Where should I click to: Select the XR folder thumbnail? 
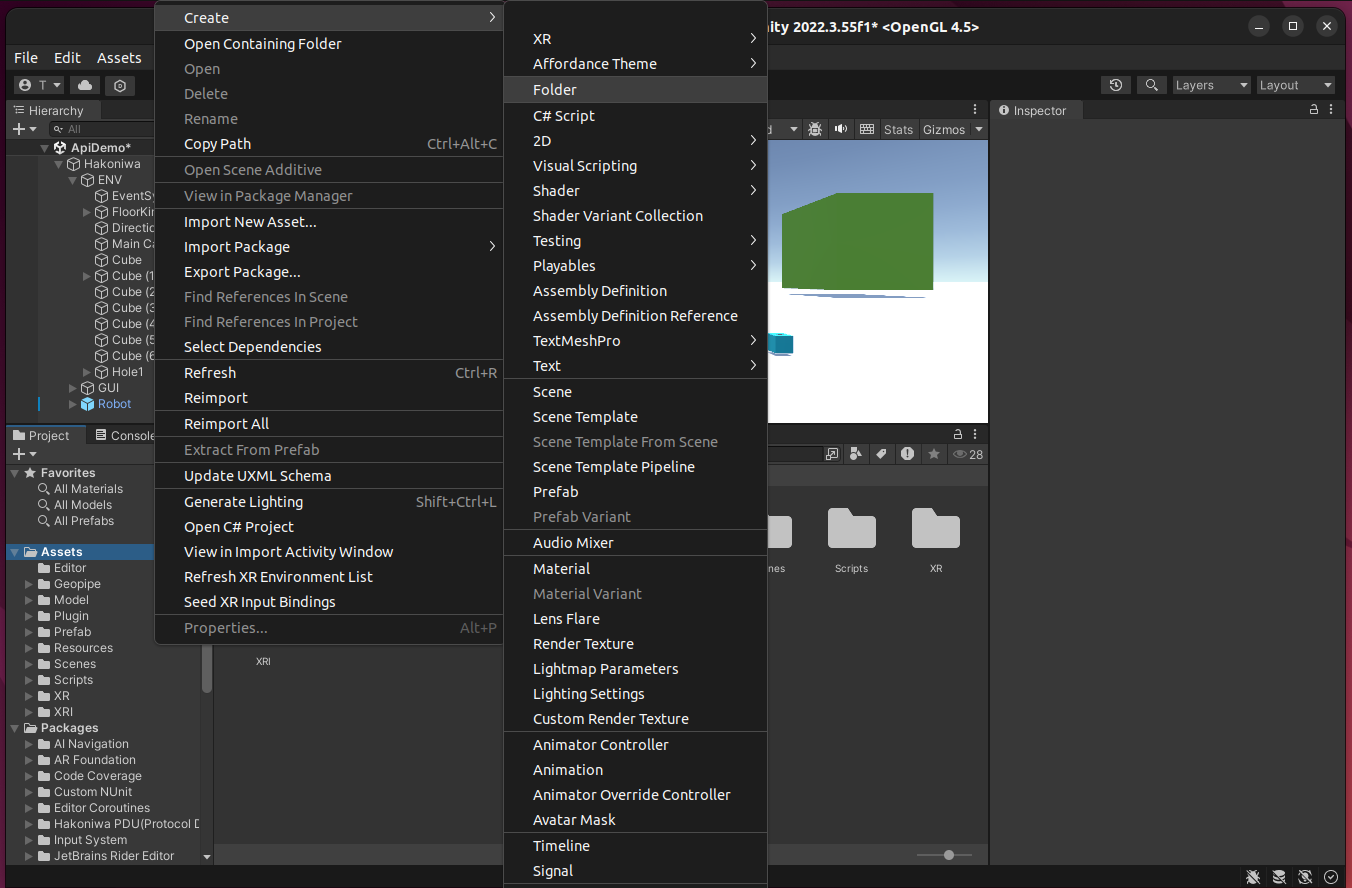pos(936,540)
